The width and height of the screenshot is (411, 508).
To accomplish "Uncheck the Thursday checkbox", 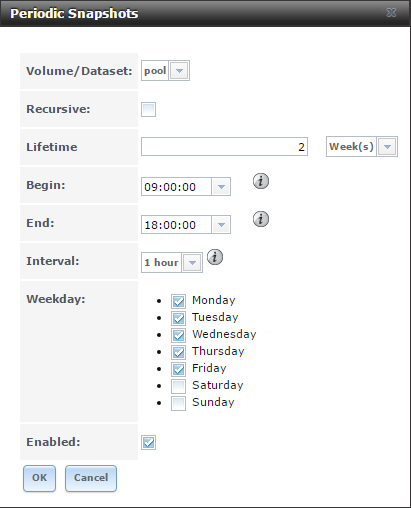I will point(178,352).
